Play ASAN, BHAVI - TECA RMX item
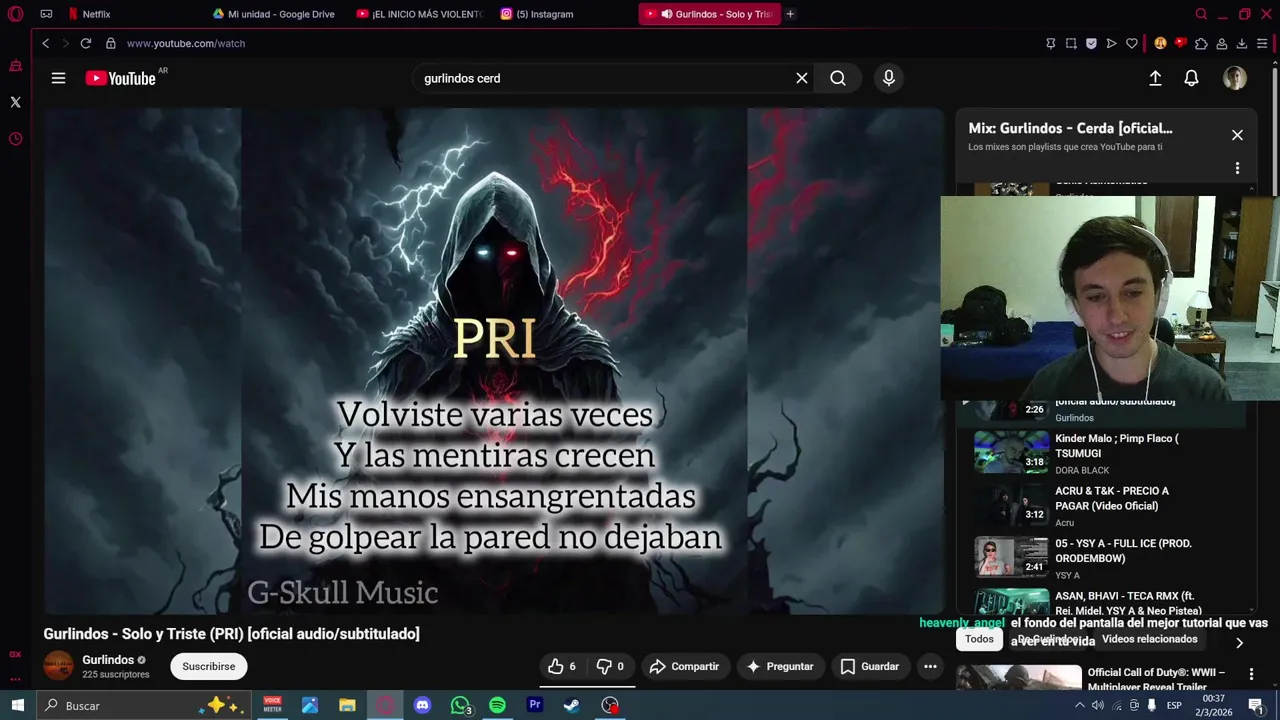 [1105, 602]
